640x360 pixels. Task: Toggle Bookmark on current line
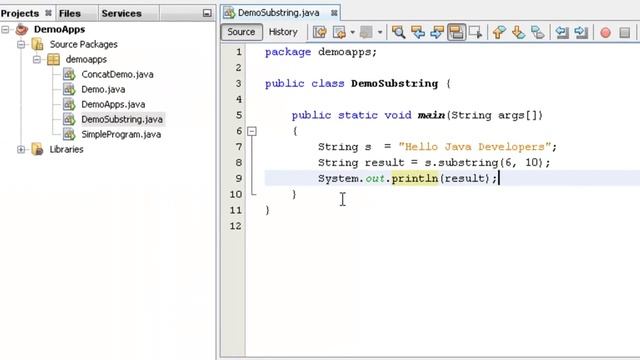538,32
